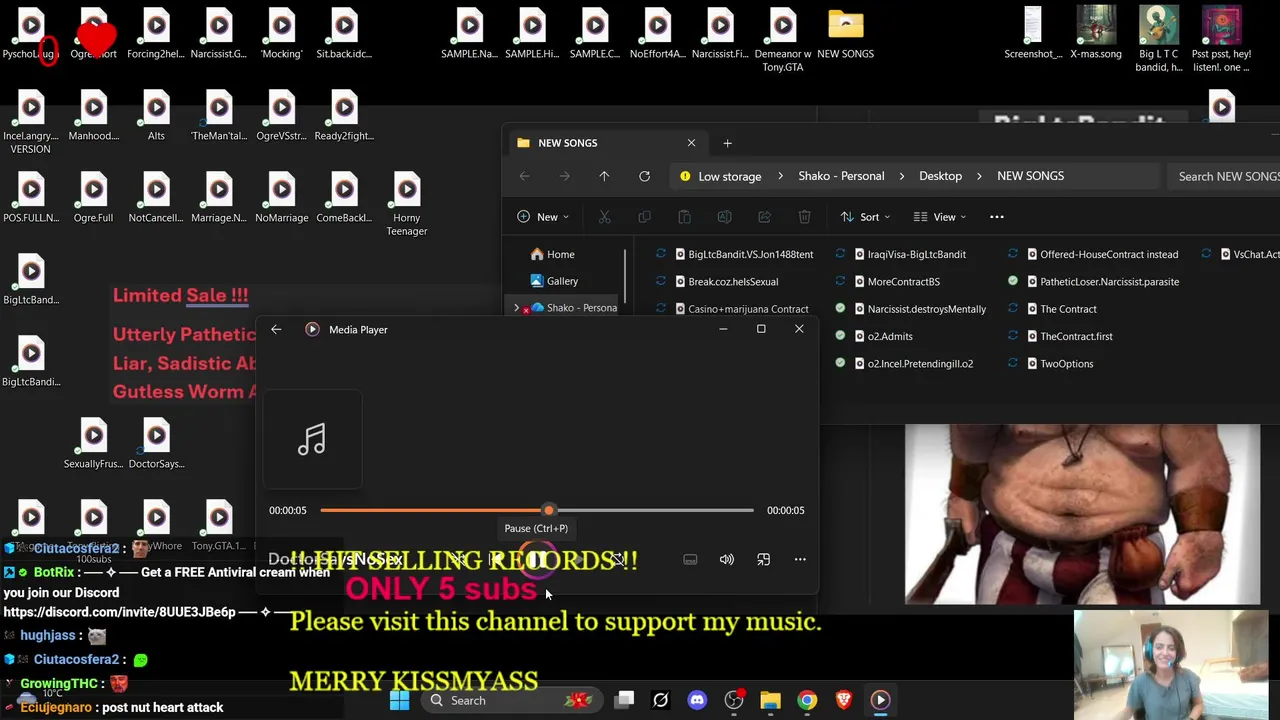Open Windows Start menu
1280x720 pixels.
(399, 700)
